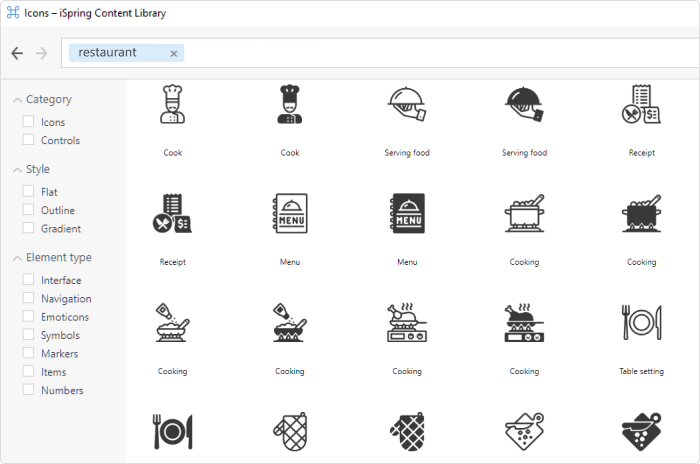
Task: Select the outline Cook chef icon
Action: click(172, 105)
